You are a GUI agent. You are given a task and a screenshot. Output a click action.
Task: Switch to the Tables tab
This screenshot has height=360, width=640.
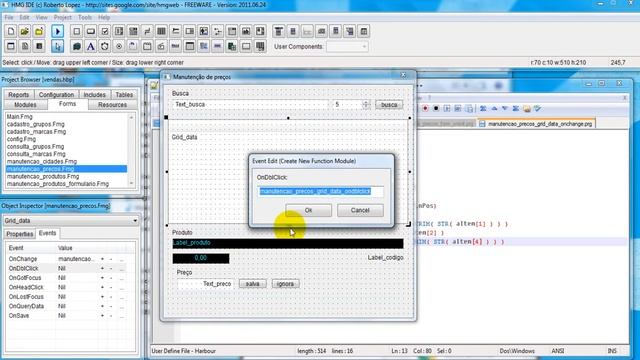click(124, 95)
